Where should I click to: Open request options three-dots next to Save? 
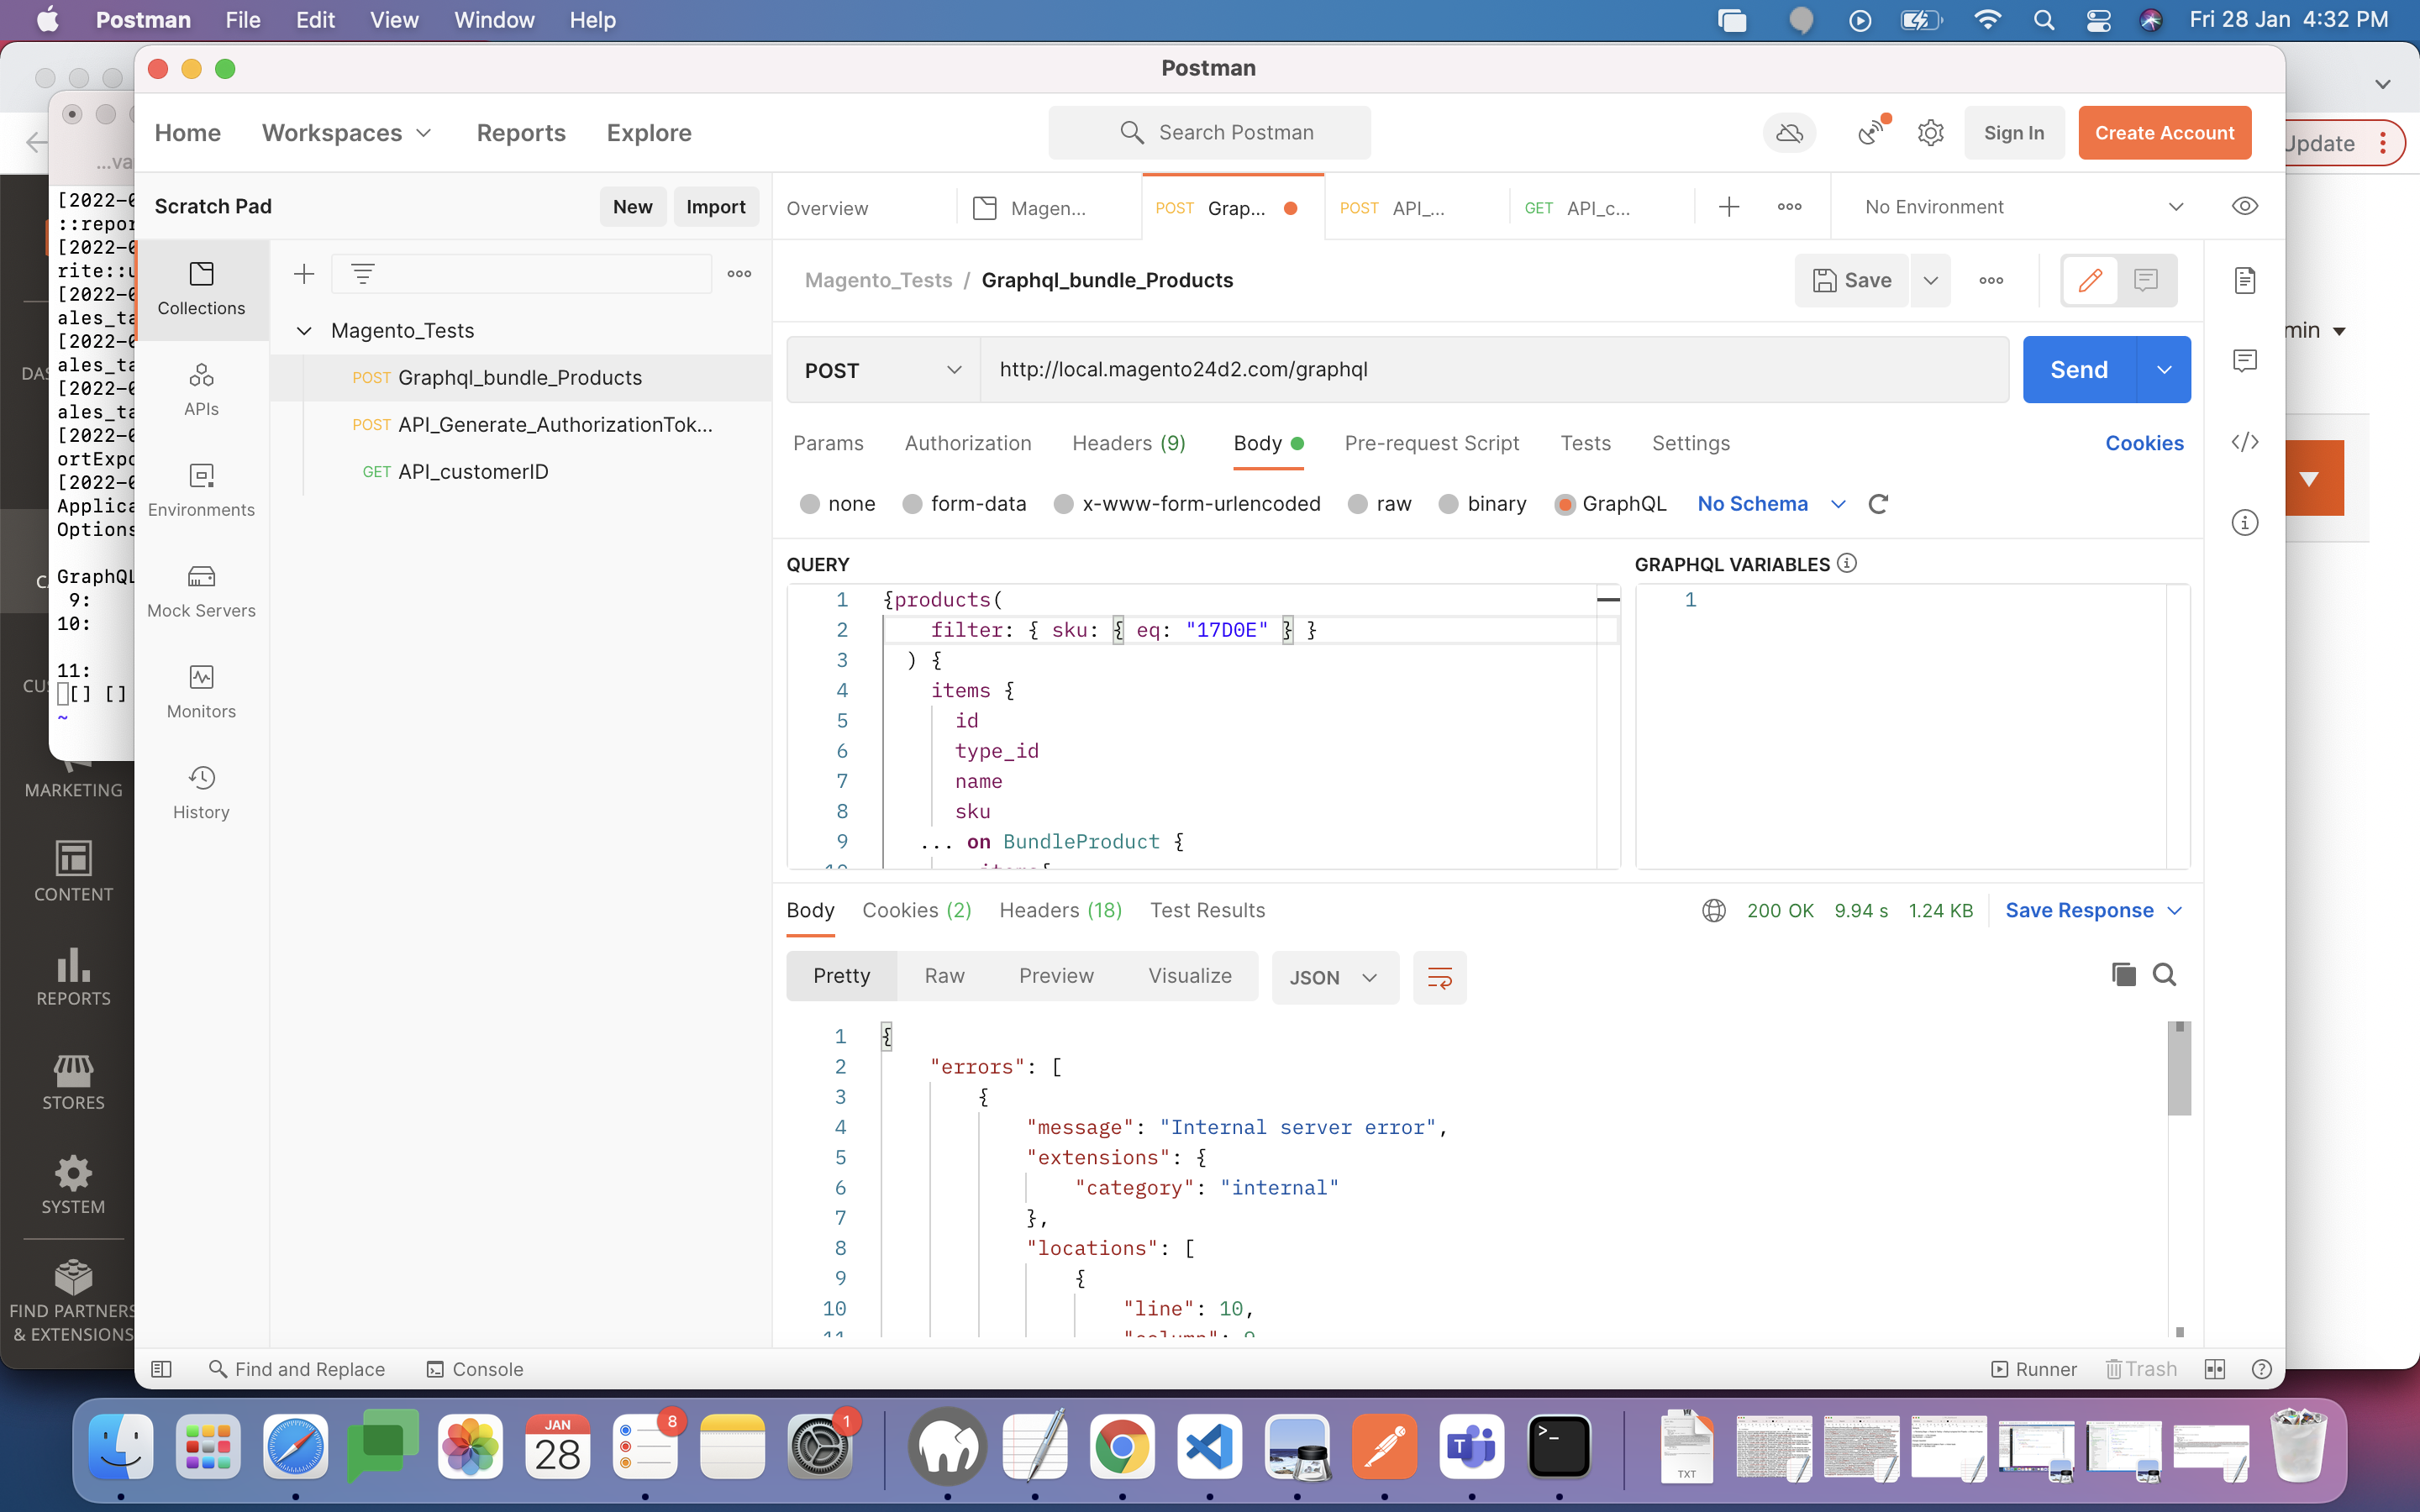(x=1991, y=281)
